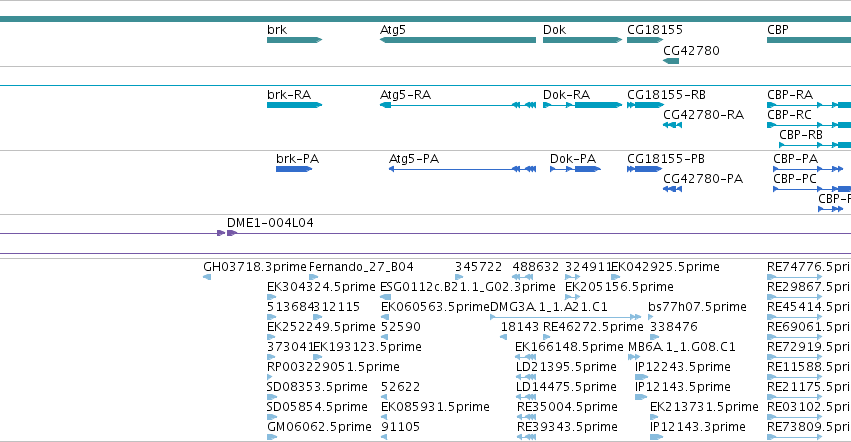Select the MB6A.1_1.G08.C1 EST label
Viewport: 851px width, 442px height.
point(682,347)
